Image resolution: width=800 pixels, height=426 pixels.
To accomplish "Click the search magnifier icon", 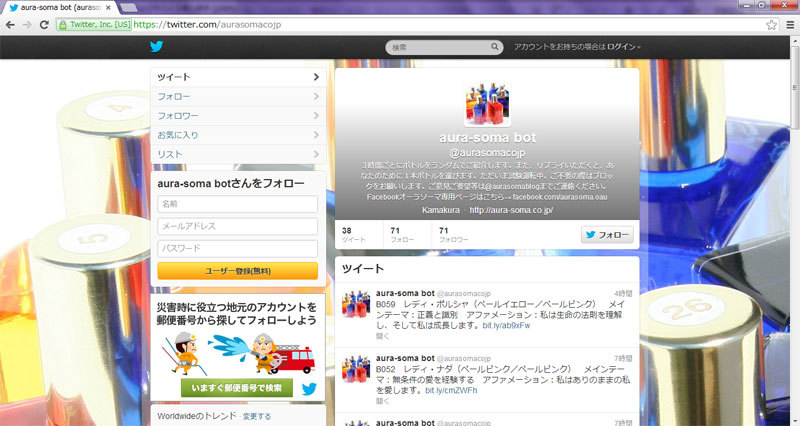I will (x=494, y=47).
